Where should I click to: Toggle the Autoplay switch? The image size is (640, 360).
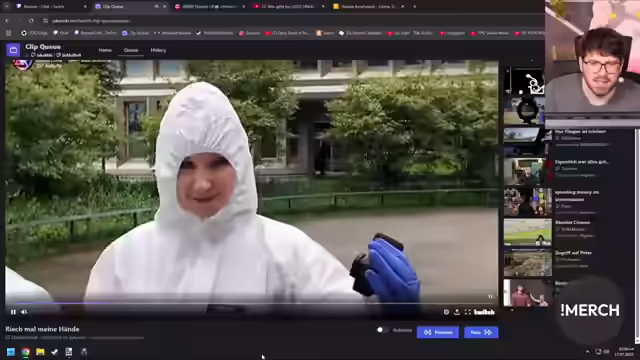tap(382, 330)
